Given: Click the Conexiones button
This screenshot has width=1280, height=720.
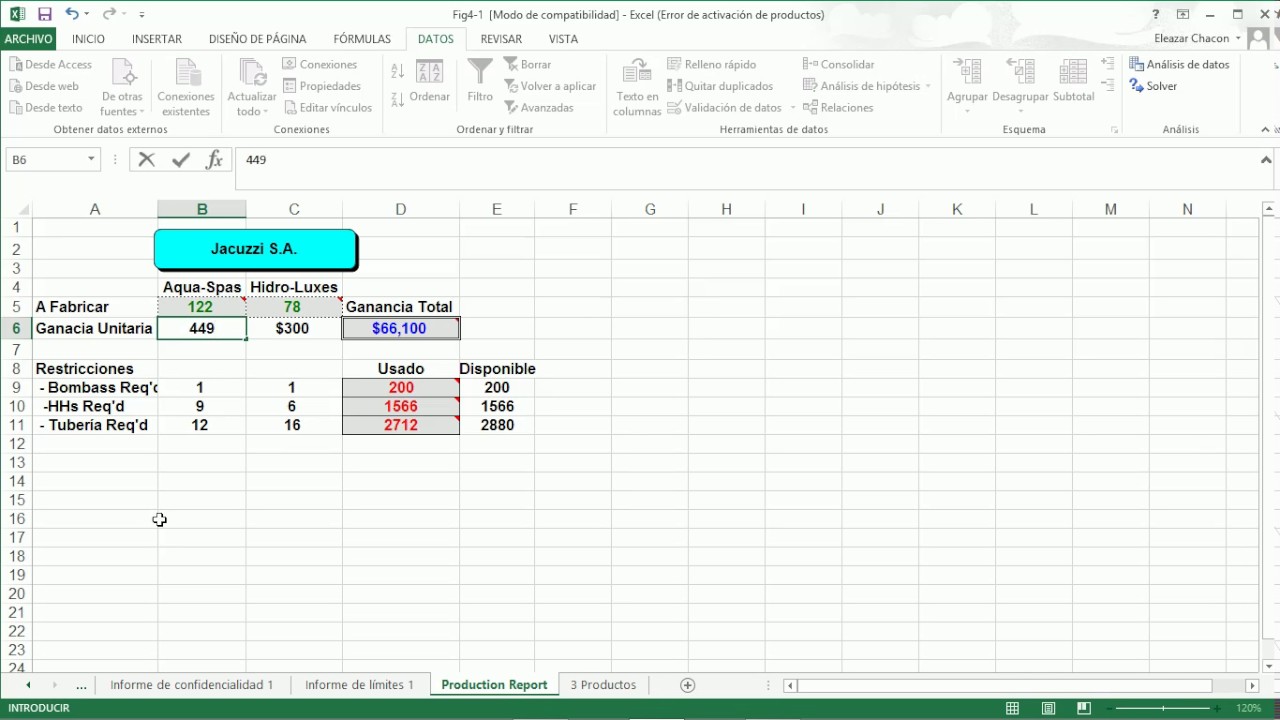Looking at the screenshot, I should tap(320, 64).
